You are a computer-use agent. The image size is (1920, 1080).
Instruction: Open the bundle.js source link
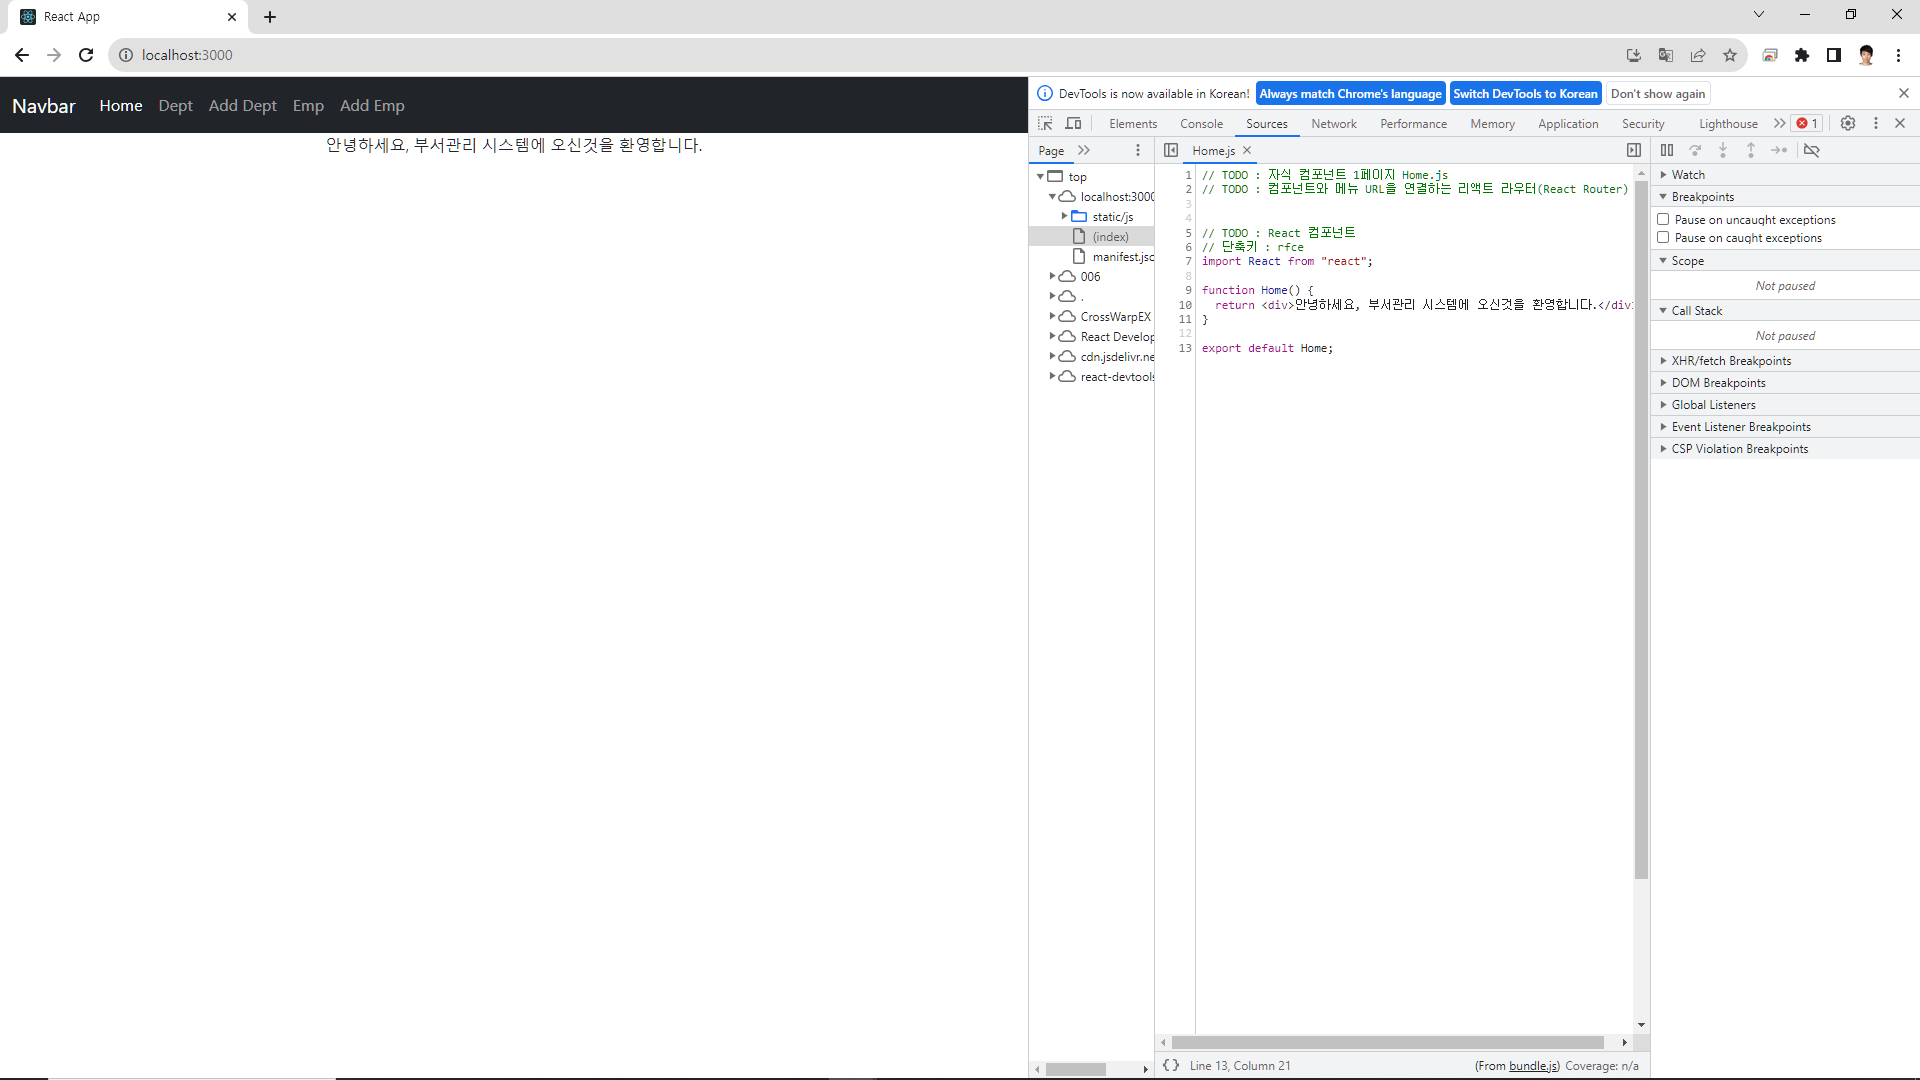pos(1533,1066)
